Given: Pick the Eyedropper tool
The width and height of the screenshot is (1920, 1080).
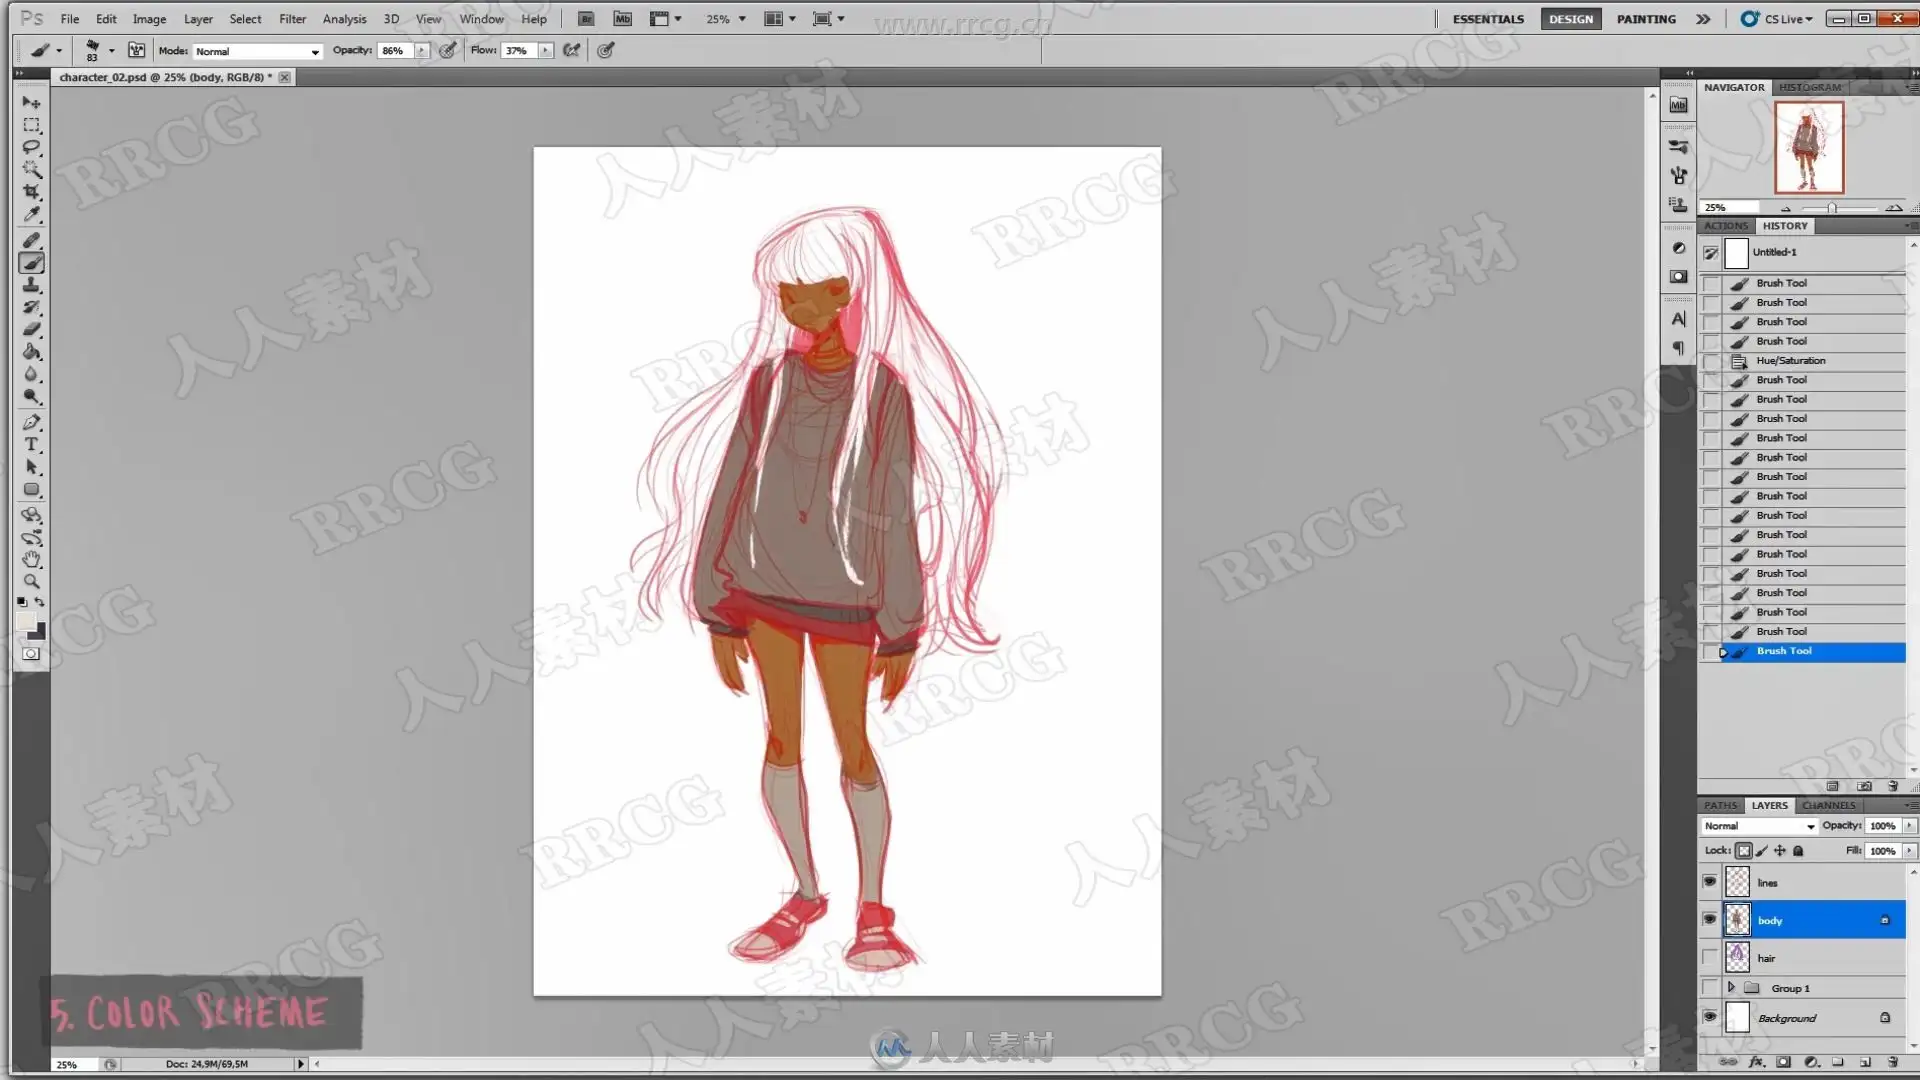Looking at the screenshot, I should tap(32, 213).
